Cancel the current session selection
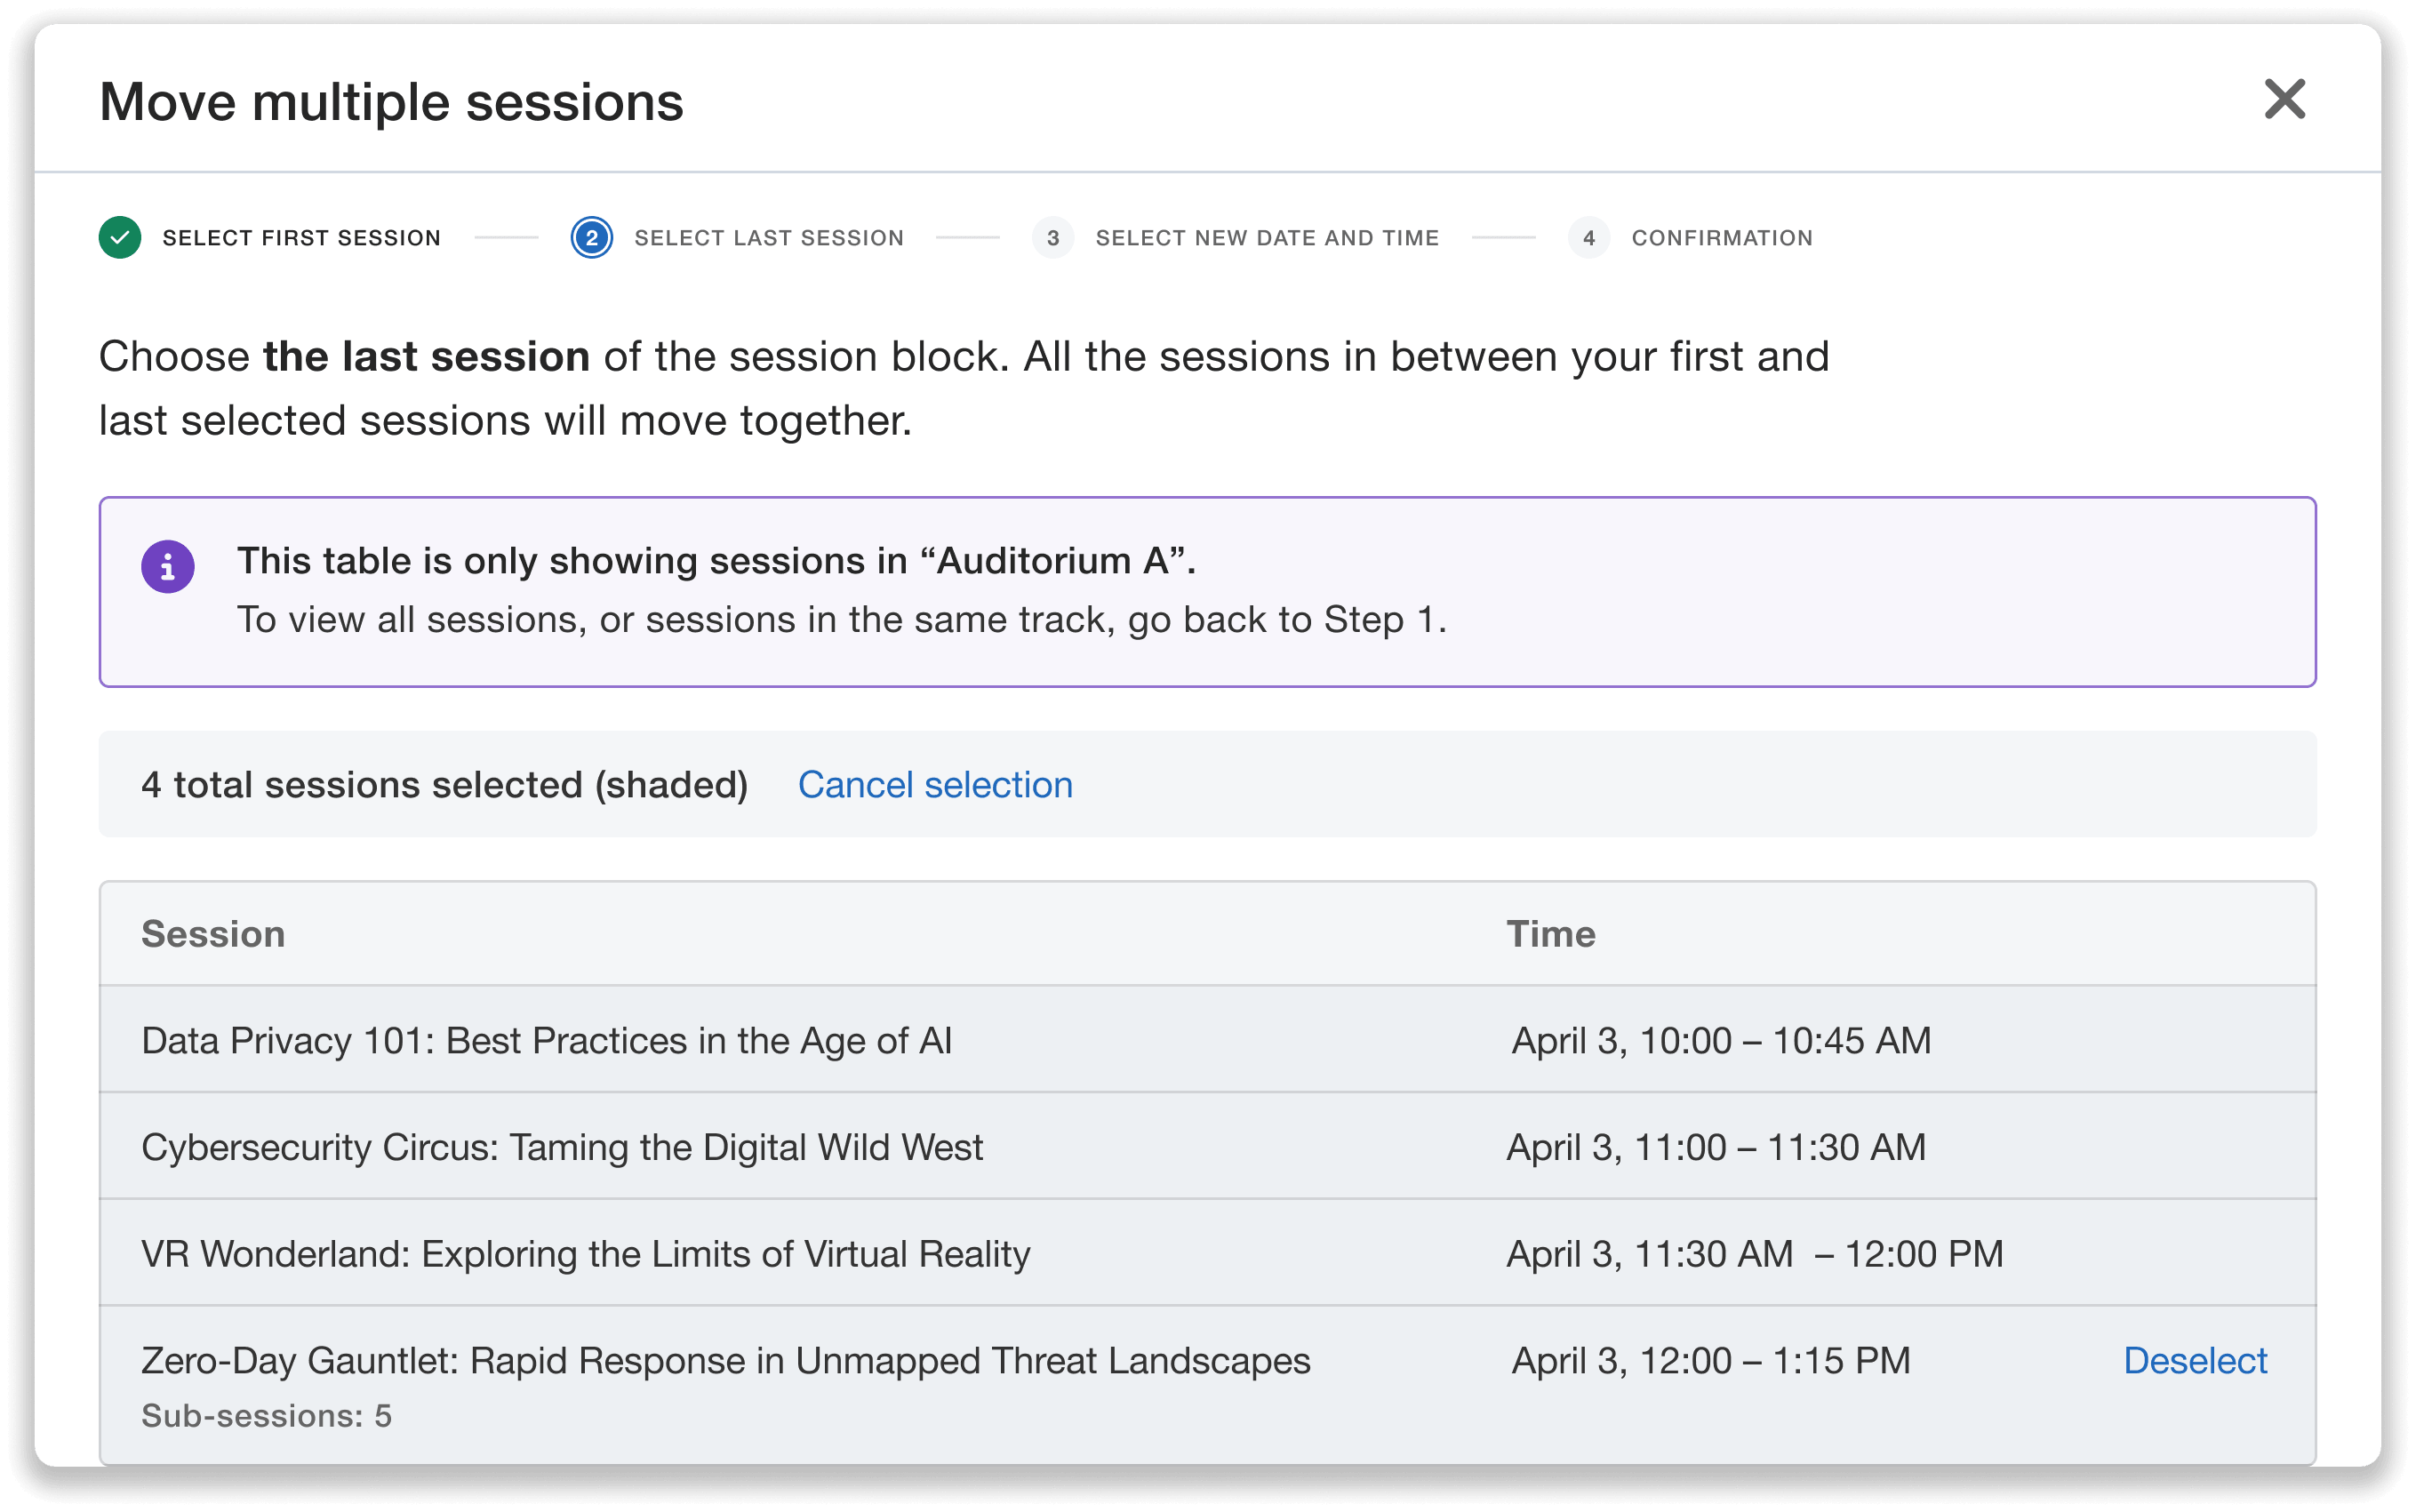Viewport: 2416px width, 1512px height. pyautogui.click(x=935, y=784)
